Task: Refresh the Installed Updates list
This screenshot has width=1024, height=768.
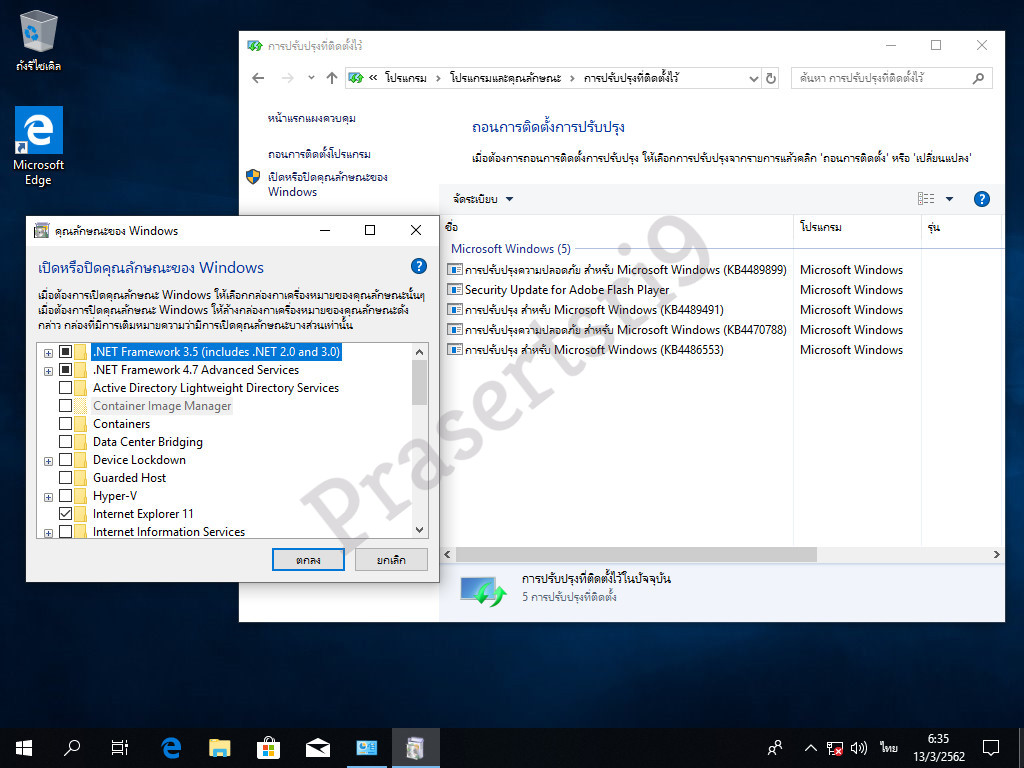Action: (771, 78)
